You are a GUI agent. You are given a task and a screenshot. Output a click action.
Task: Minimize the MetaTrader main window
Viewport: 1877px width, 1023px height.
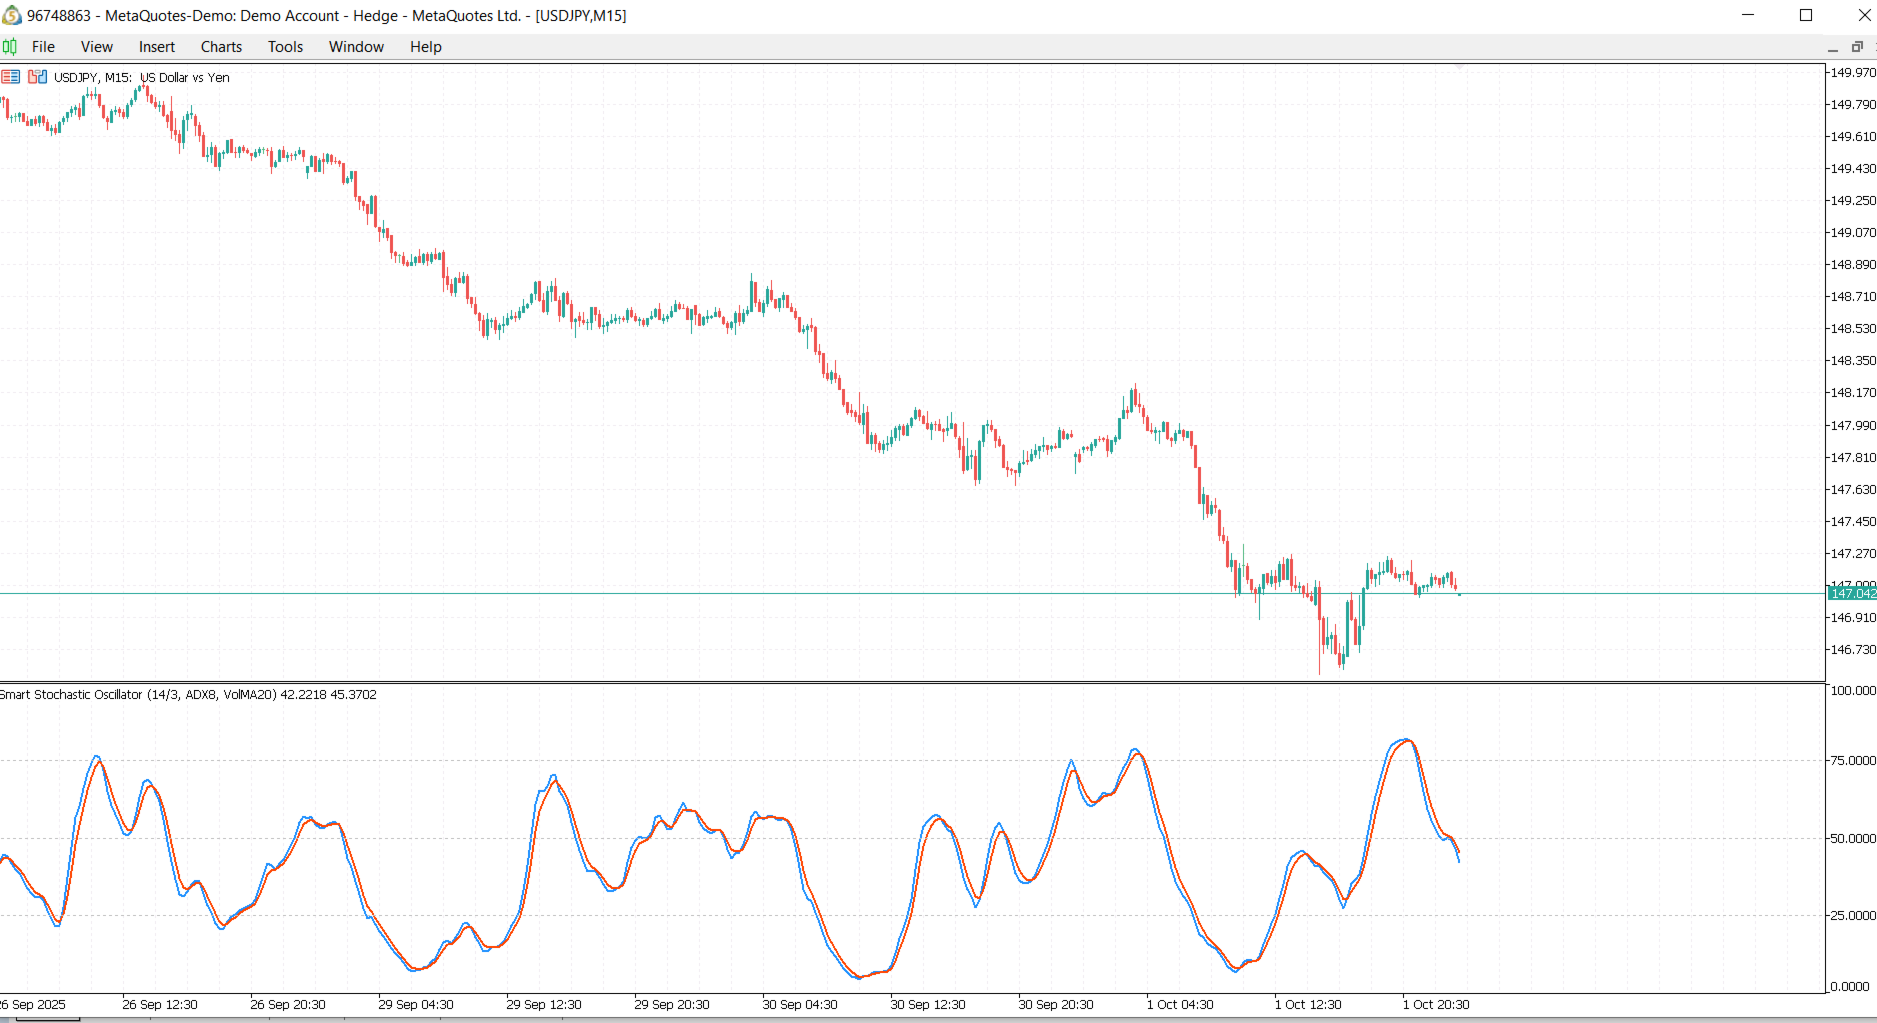[1749, 15]
